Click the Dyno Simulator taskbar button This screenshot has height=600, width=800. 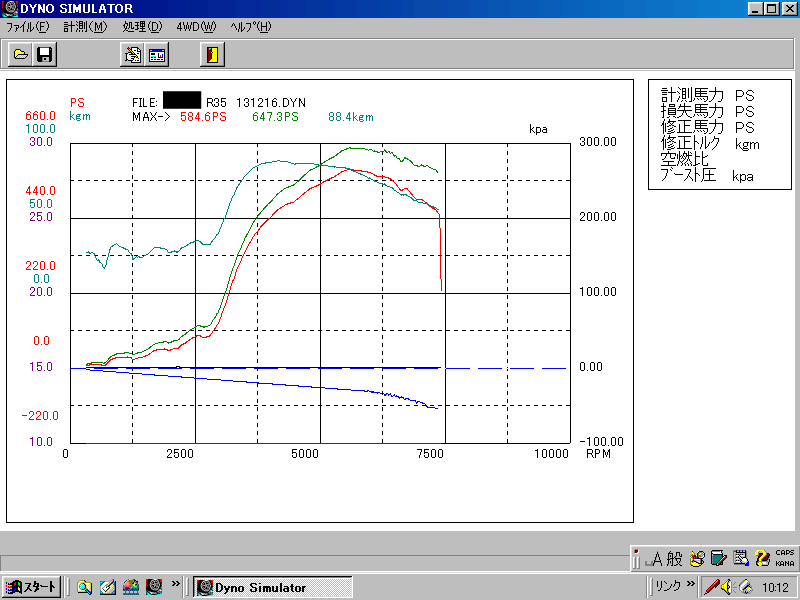[272, 587]
